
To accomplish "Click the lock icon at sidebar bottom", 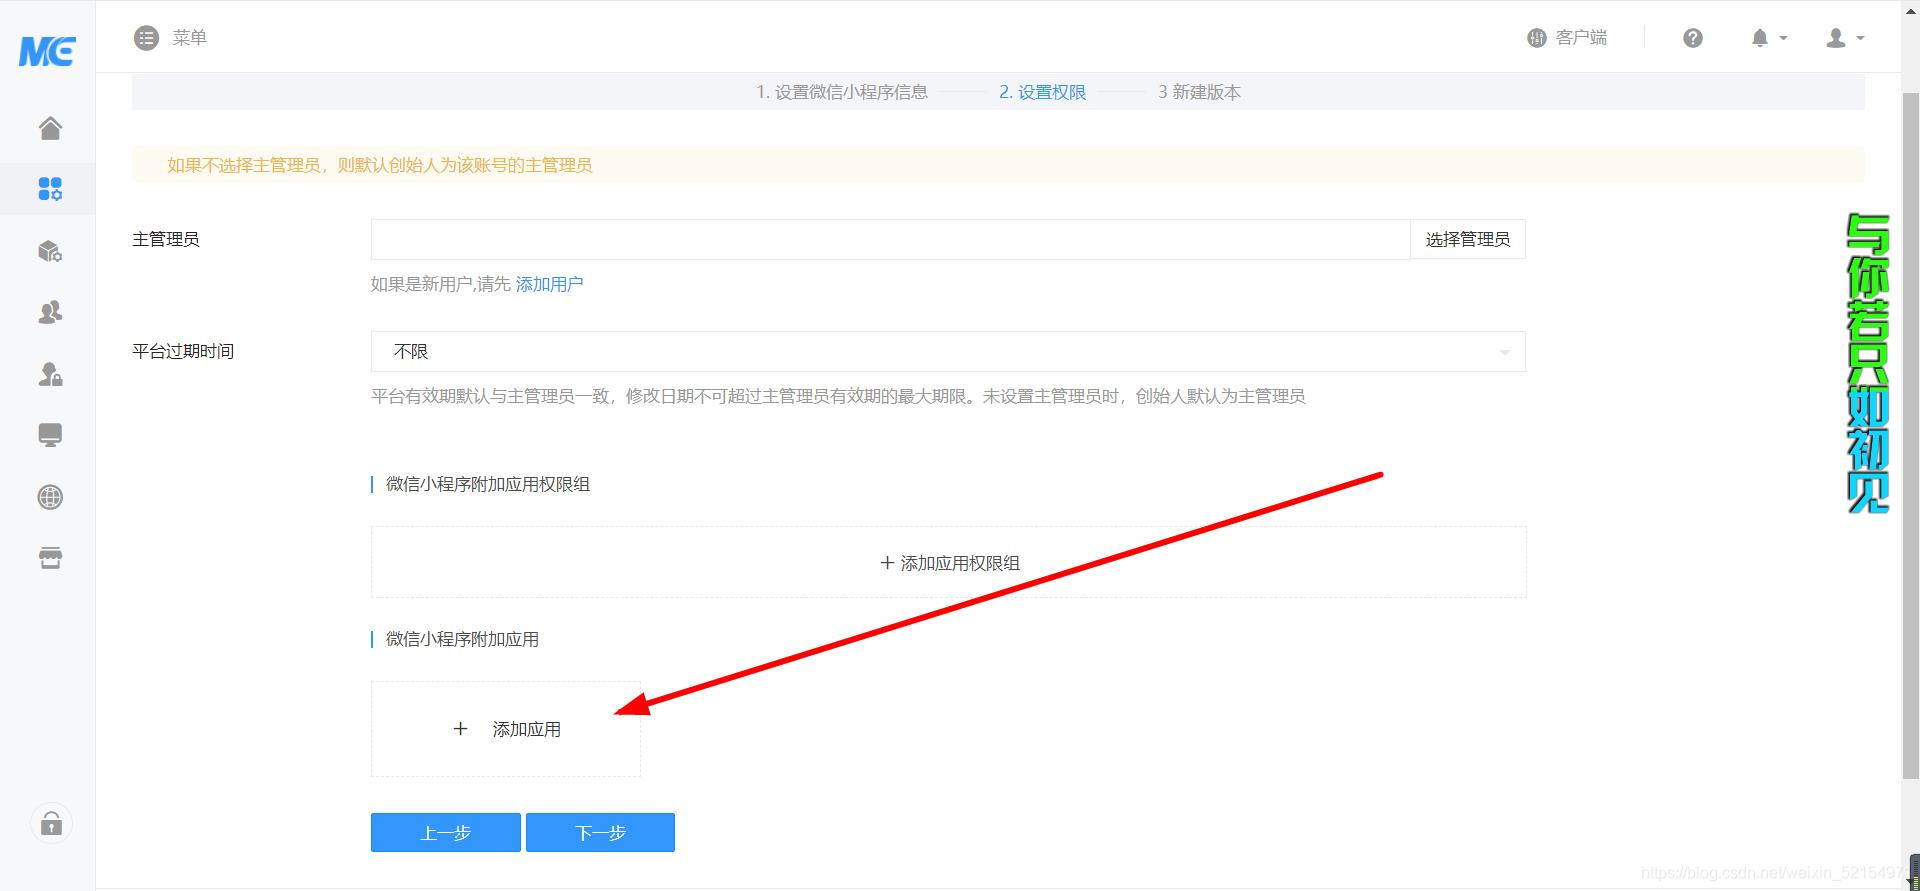I will tap(51, 824).
